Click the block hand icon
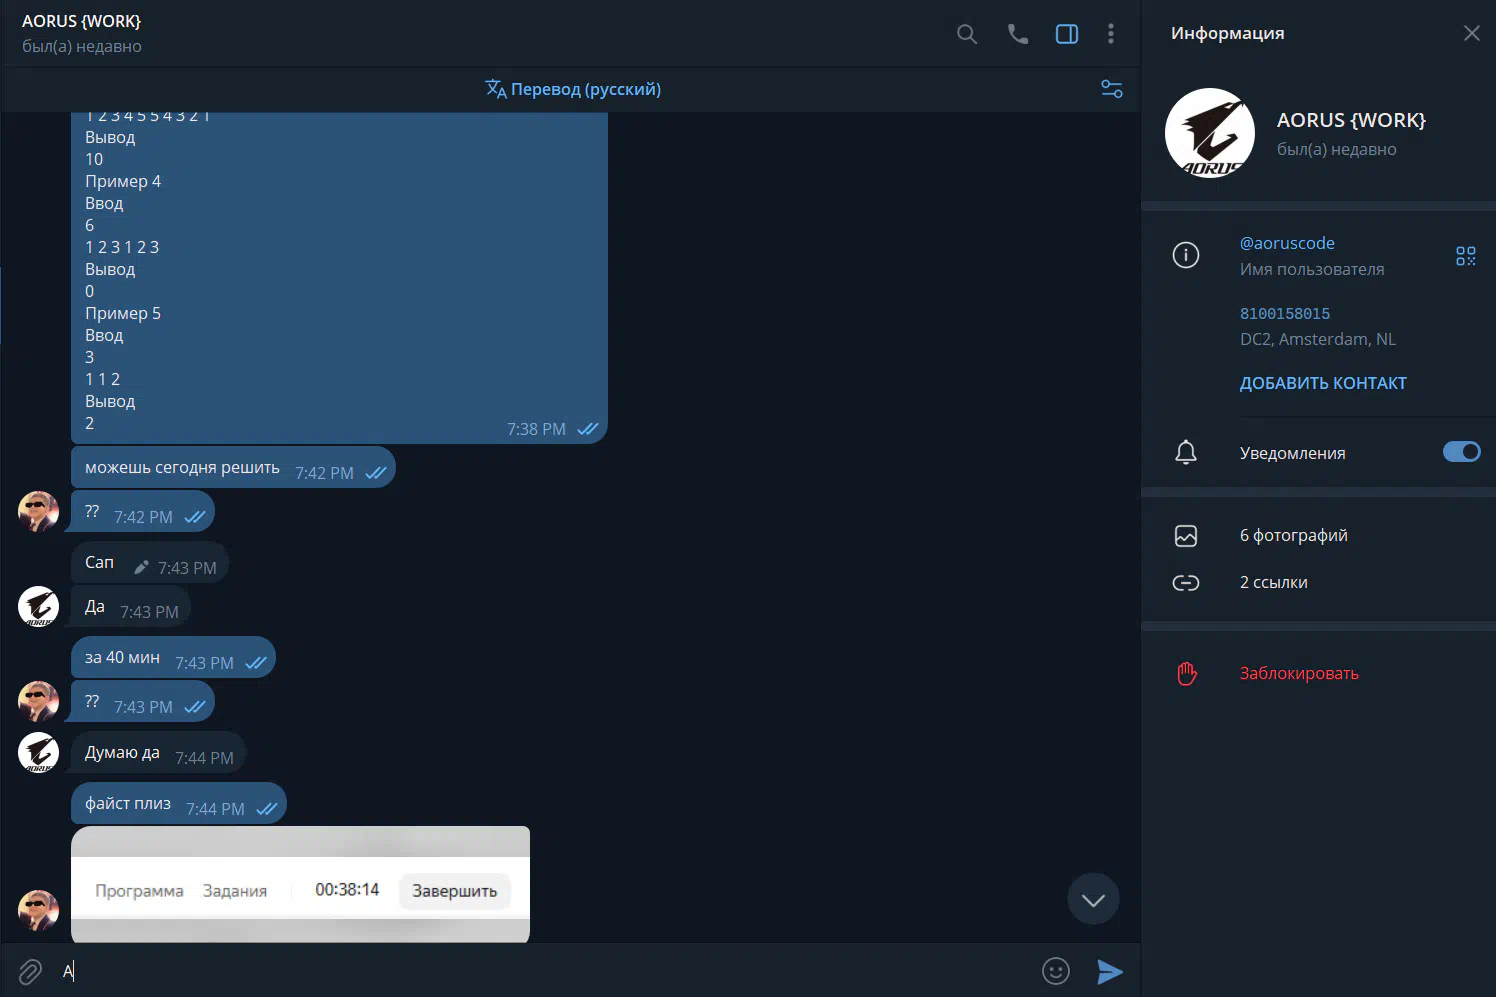The height and width of the screenshot is (997, 1496). 1187,674
